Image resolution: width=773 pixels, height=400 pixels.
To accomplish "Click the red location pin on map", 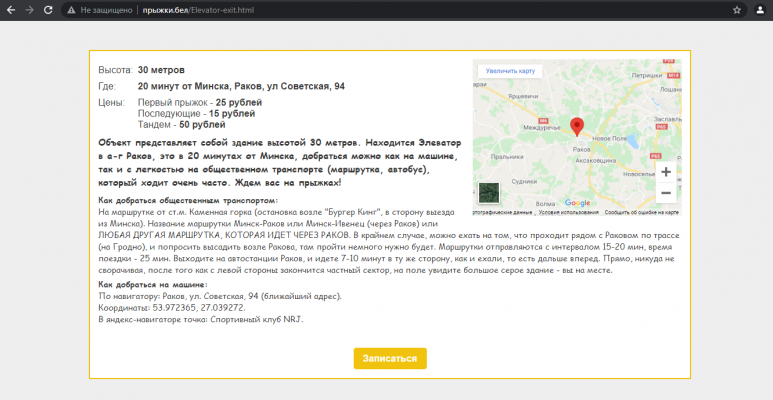I will click(x=576, y=126).
